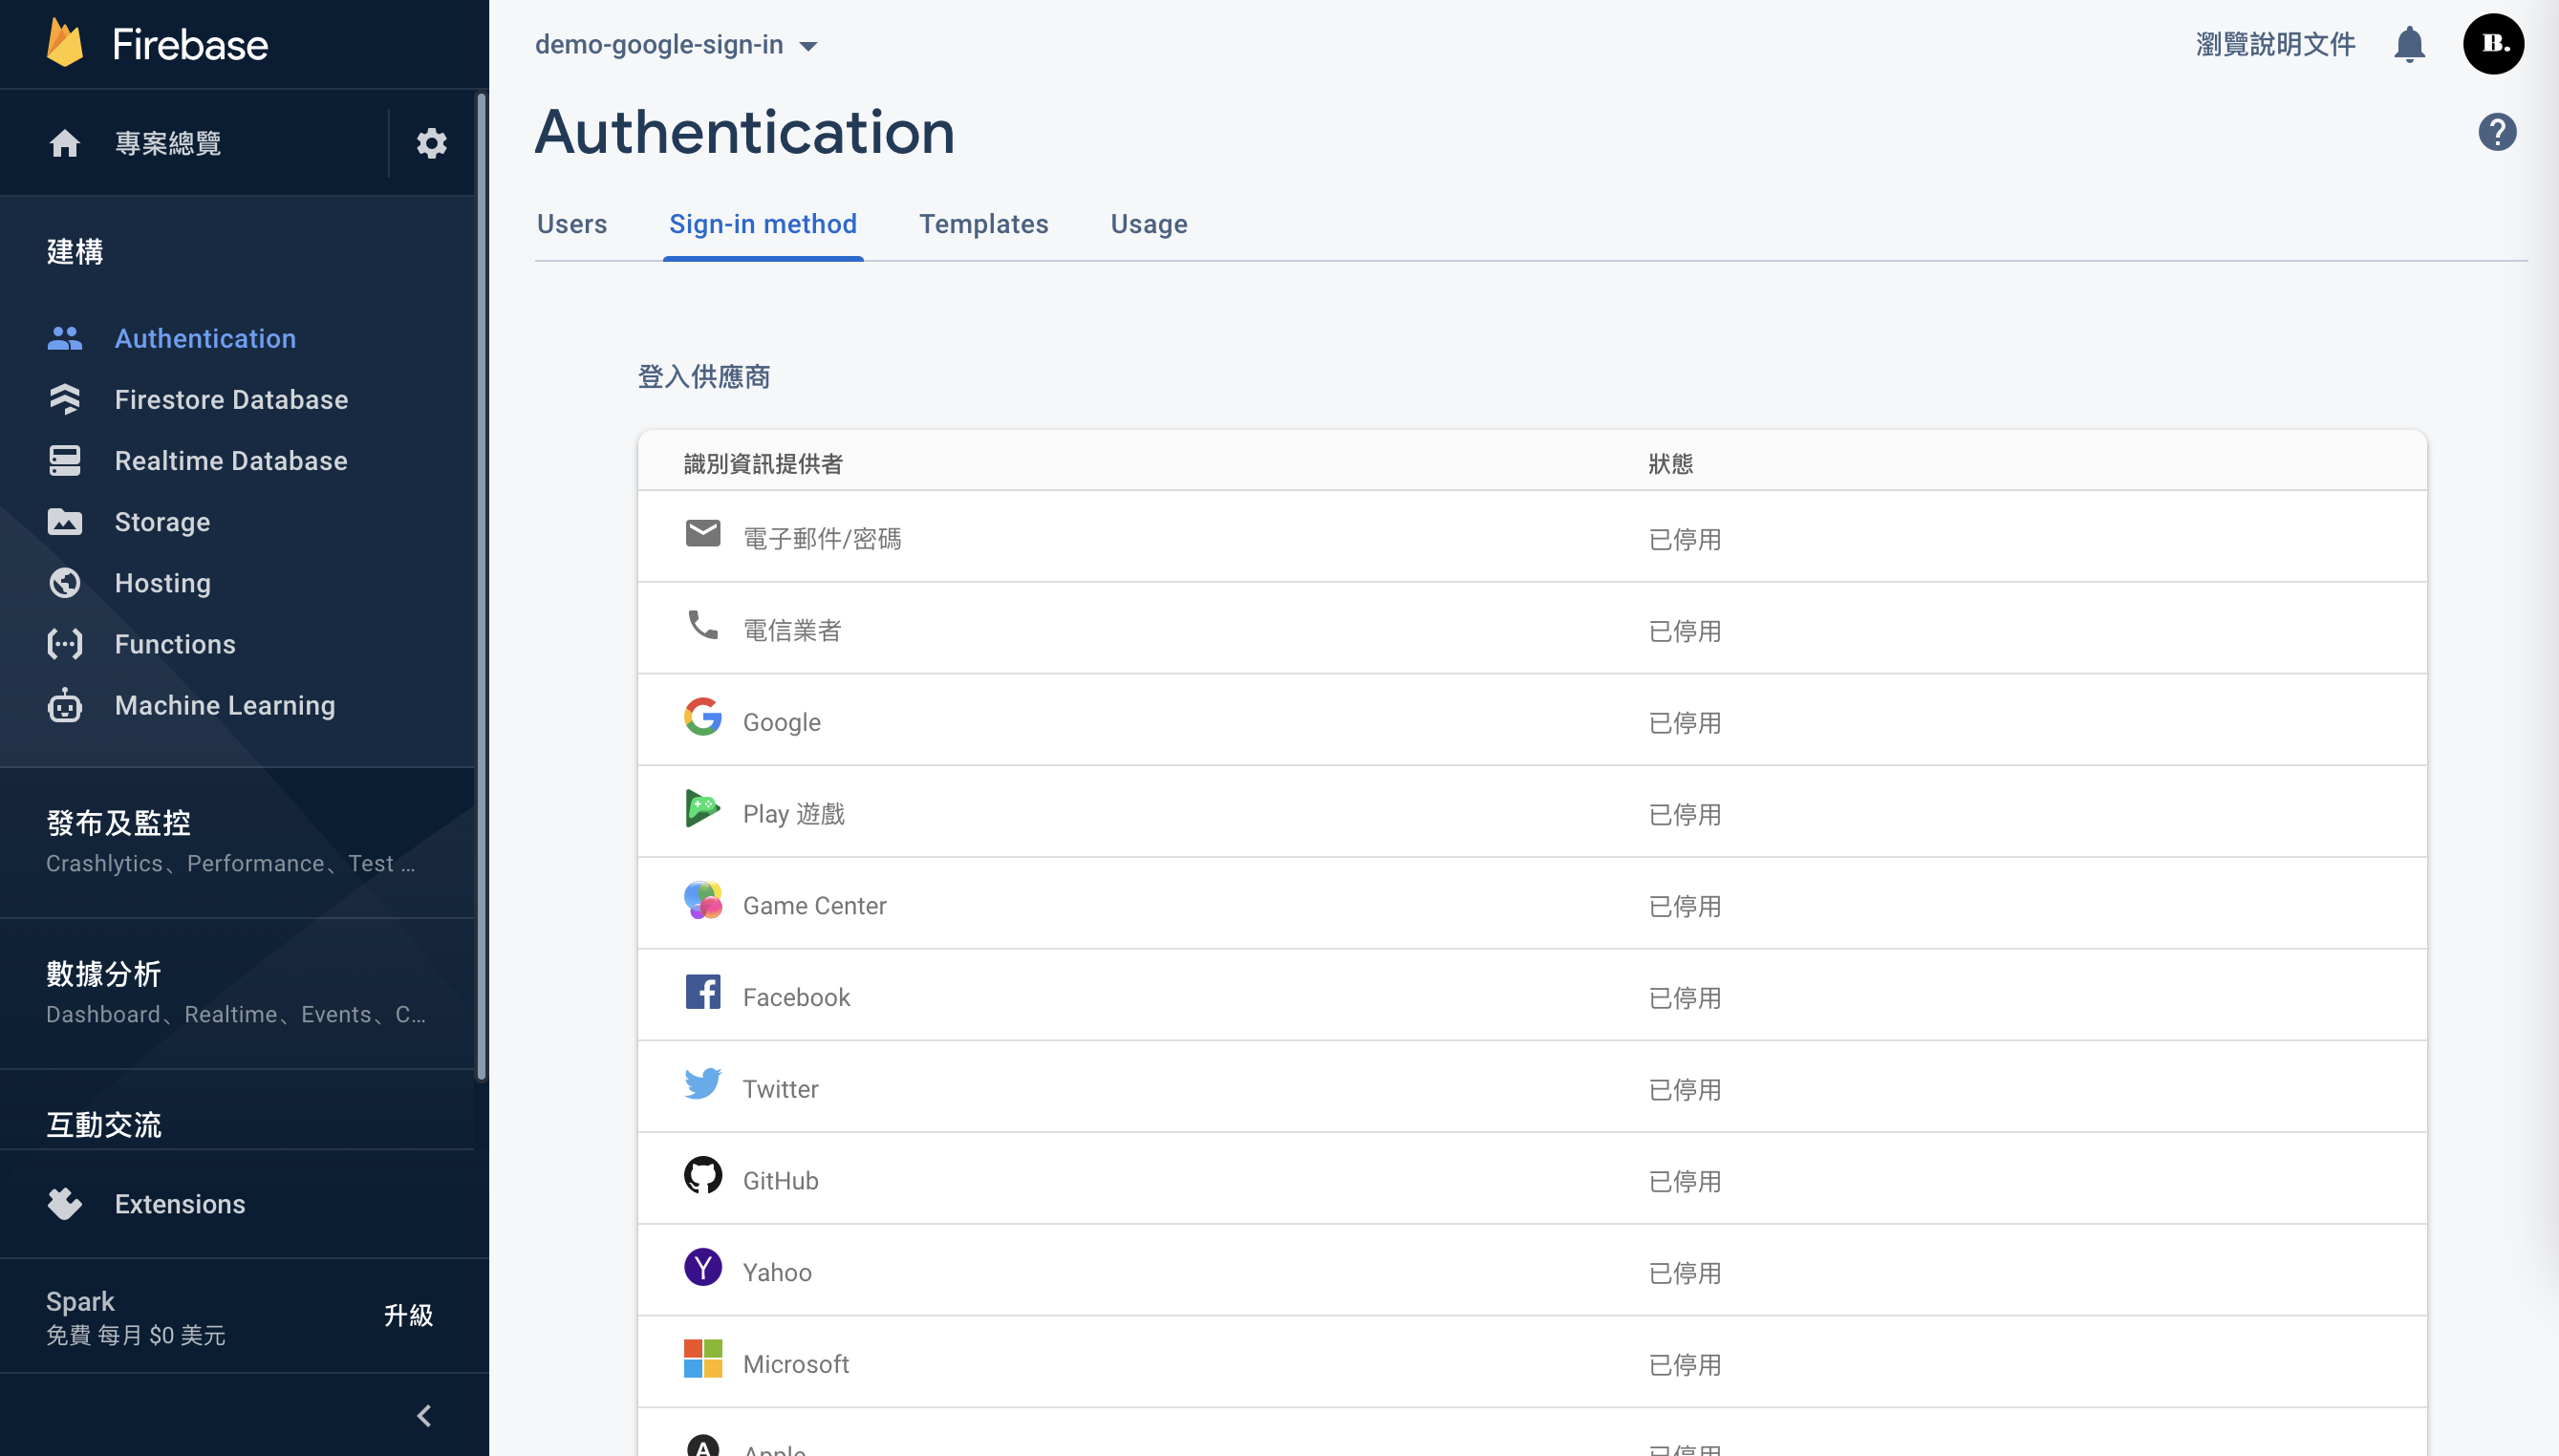
Task: Open the help question mark icon
Action: click(2496, 132)
